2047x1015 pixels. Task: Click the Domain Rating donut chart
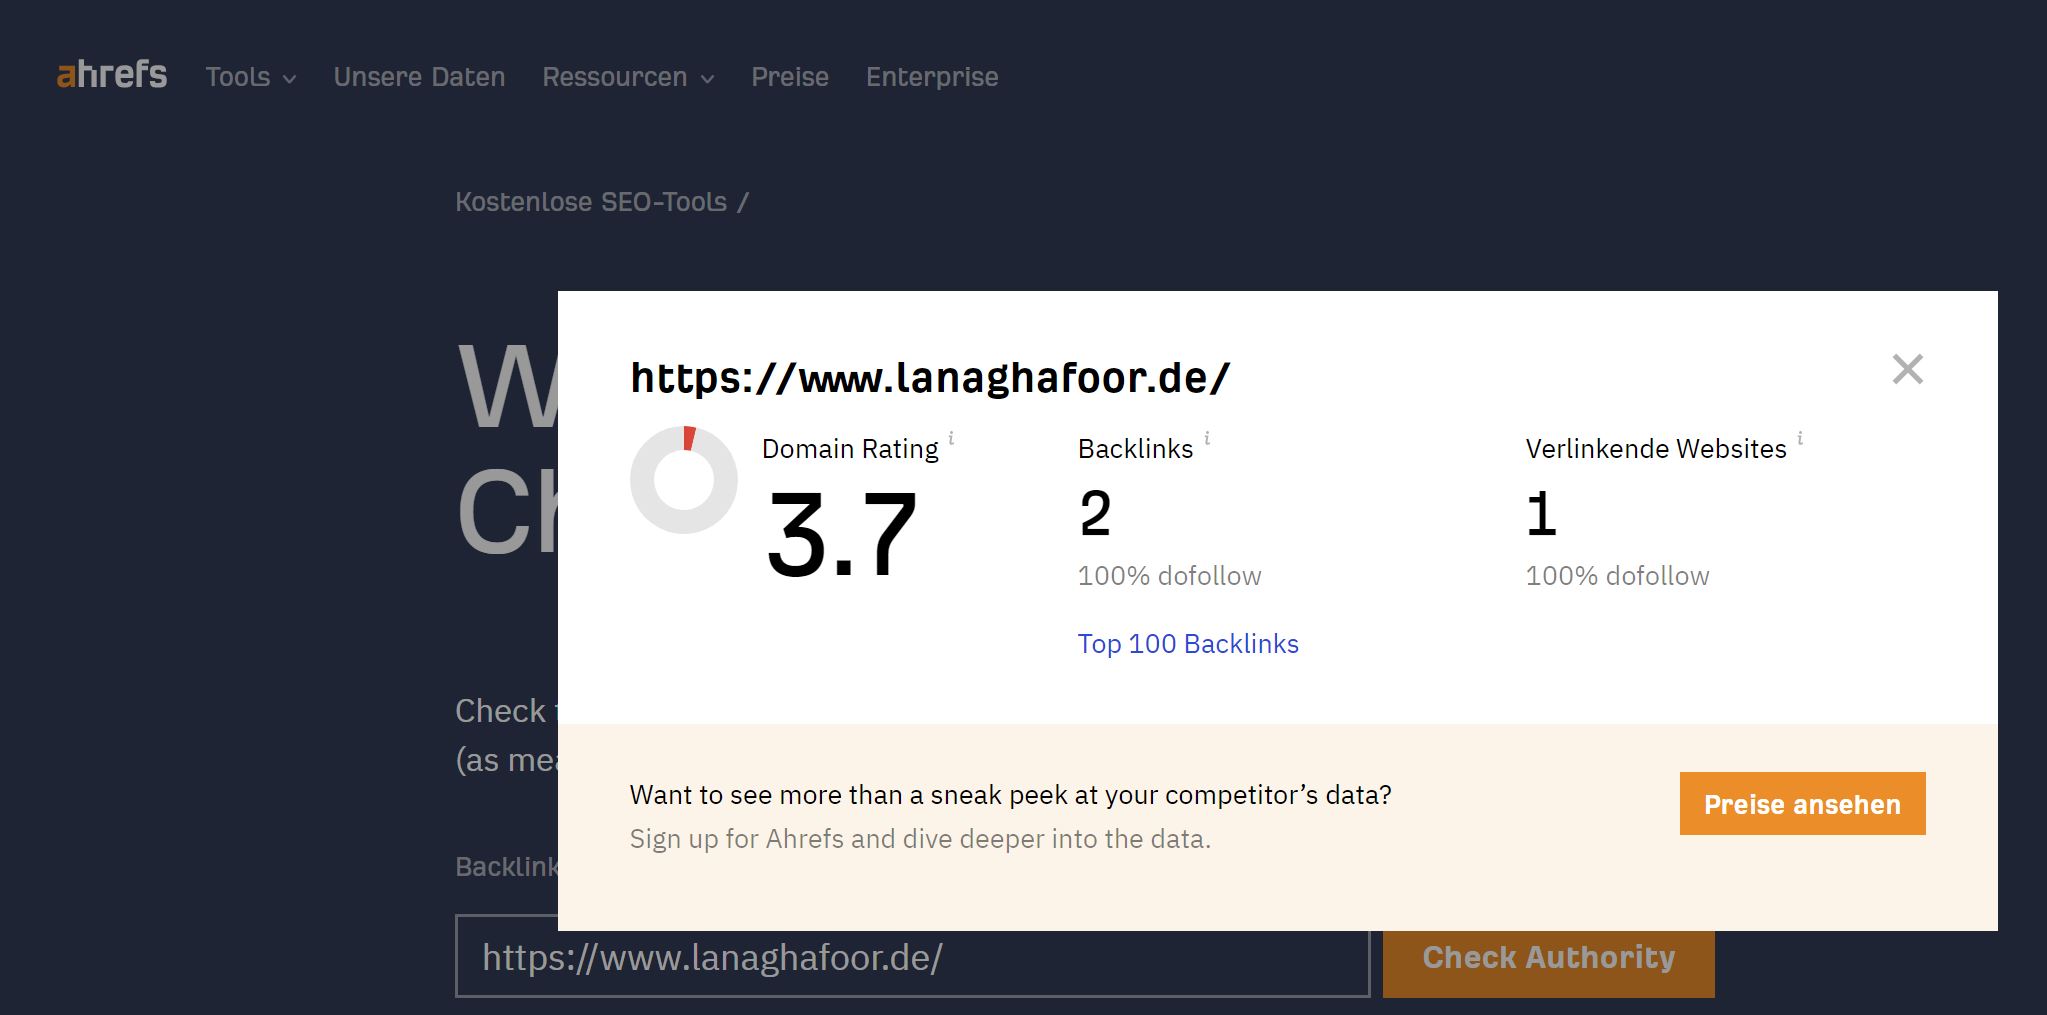pos(684,480)
